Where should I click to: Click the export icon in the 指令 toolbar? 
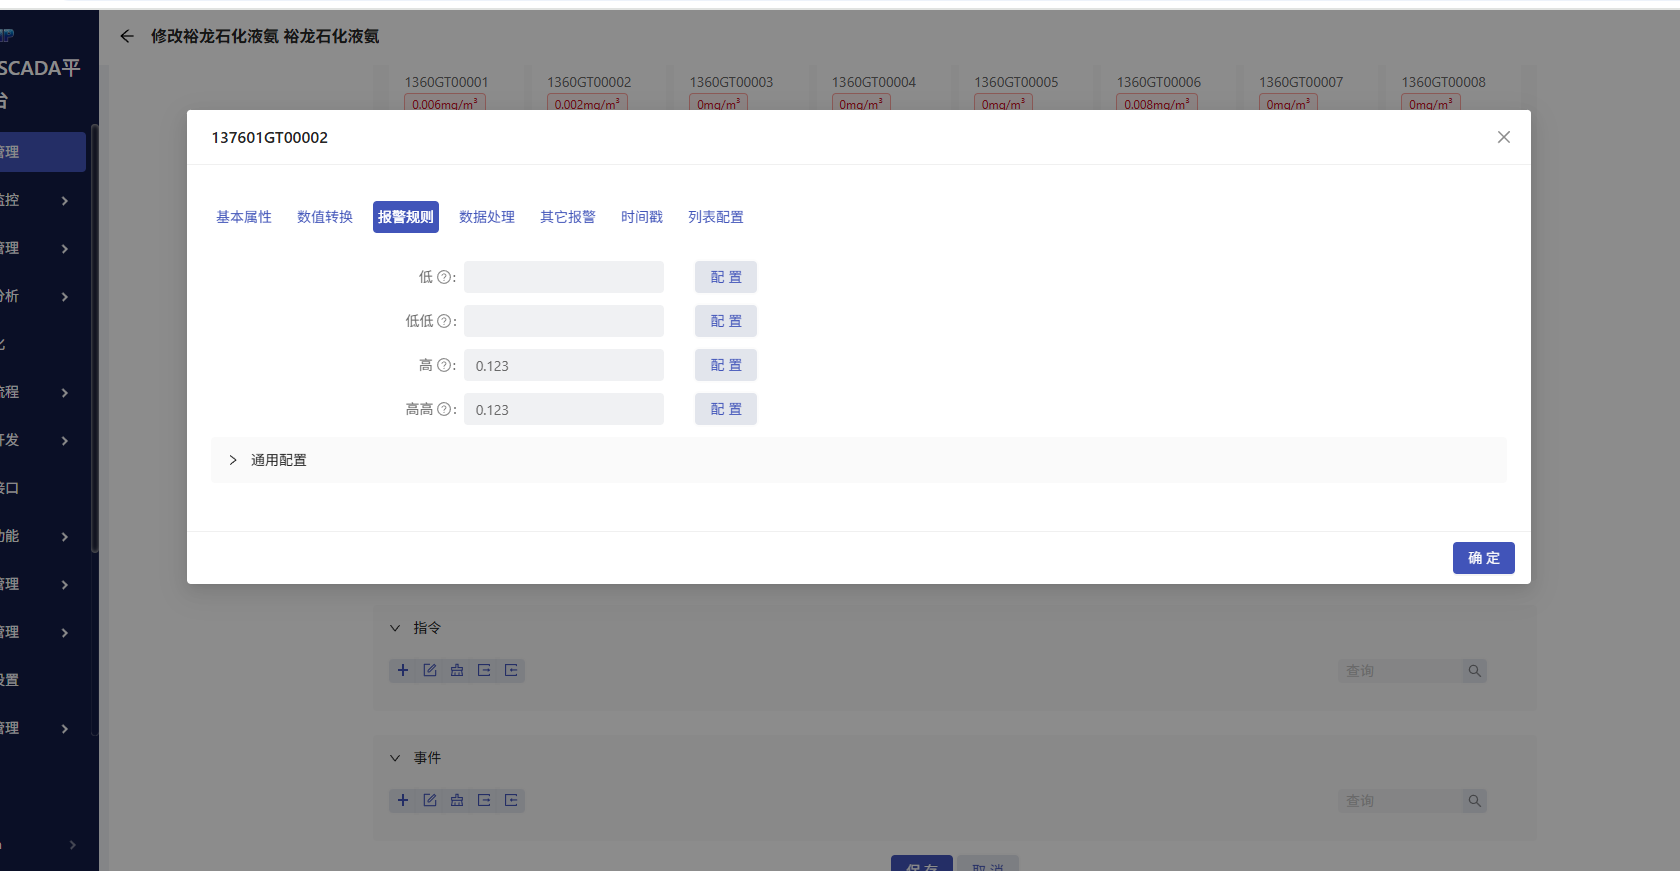[484, 670]
